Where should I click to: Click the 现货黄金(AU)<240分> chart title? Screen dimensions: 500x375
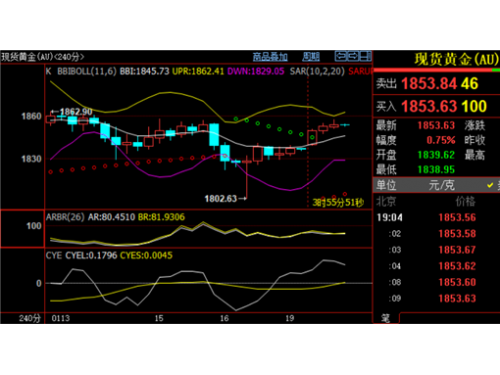point(42,57)
